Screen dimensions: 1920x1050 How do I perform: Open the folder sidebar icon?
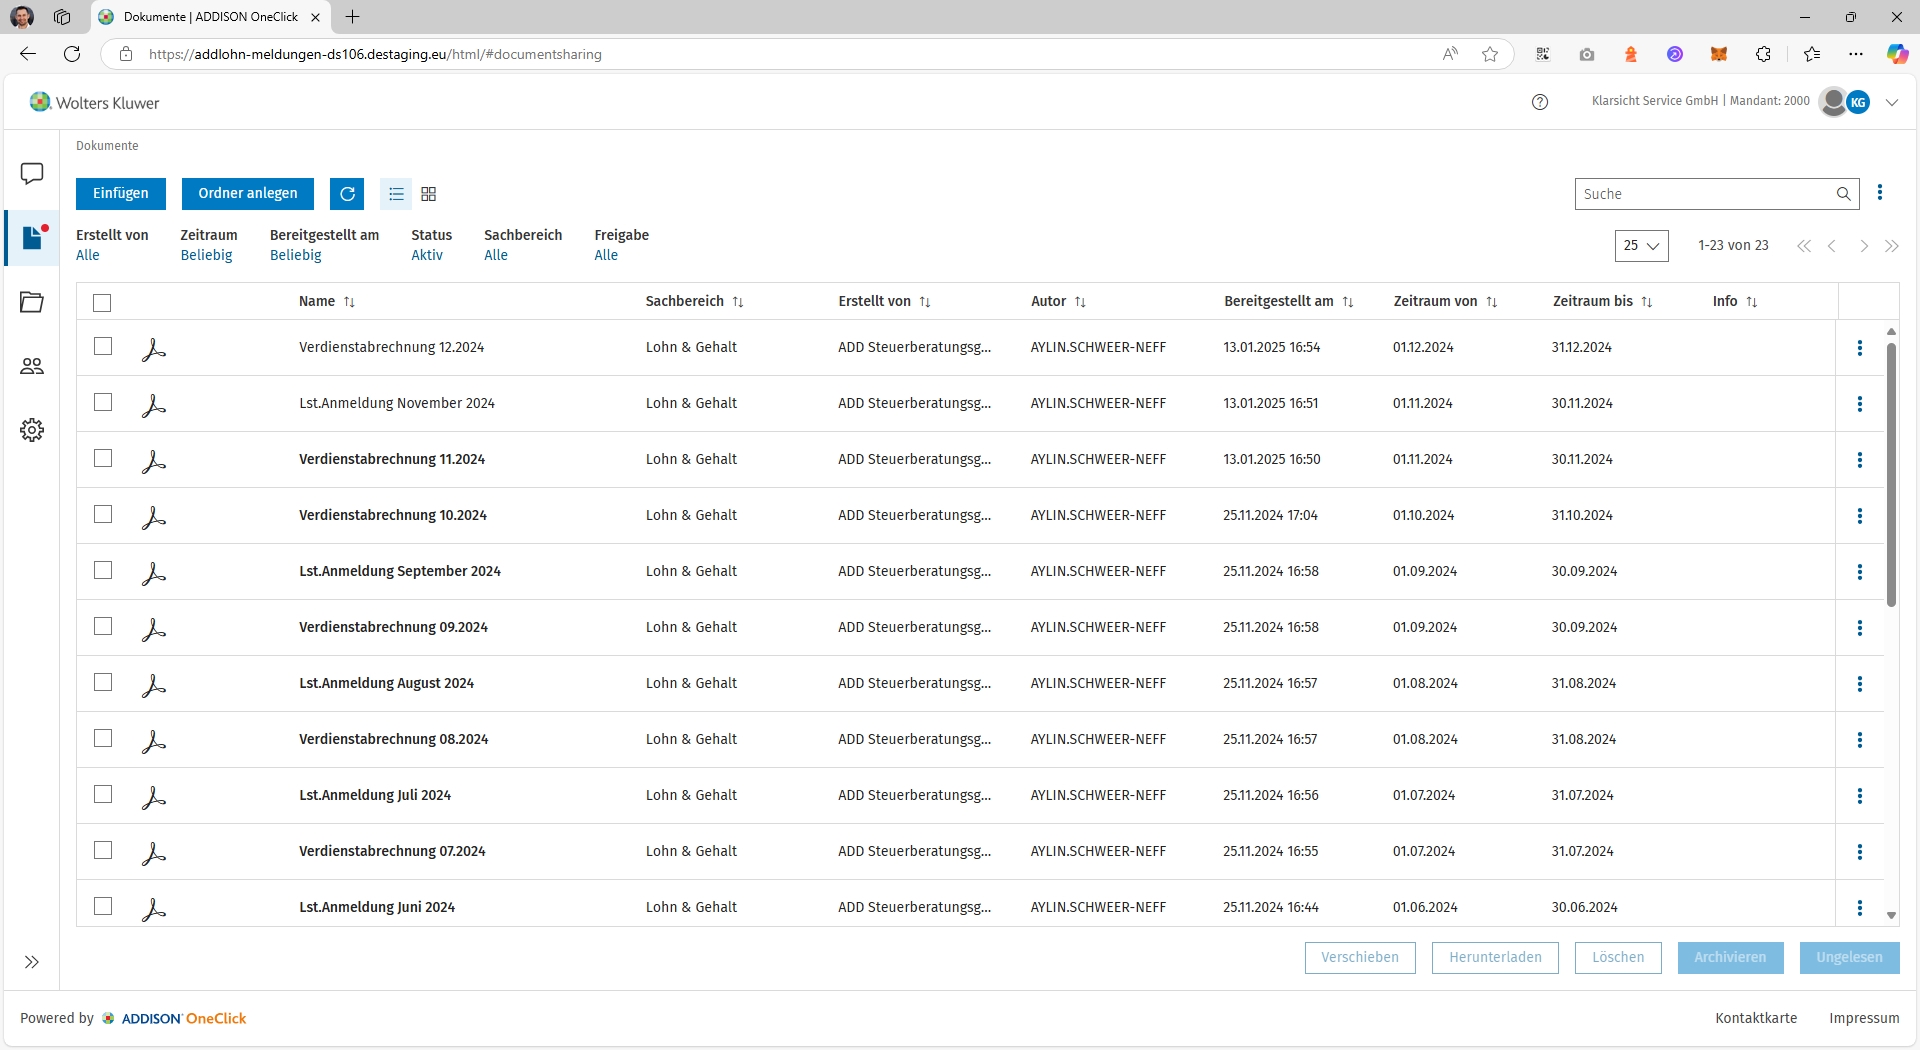tap(32, 302)
